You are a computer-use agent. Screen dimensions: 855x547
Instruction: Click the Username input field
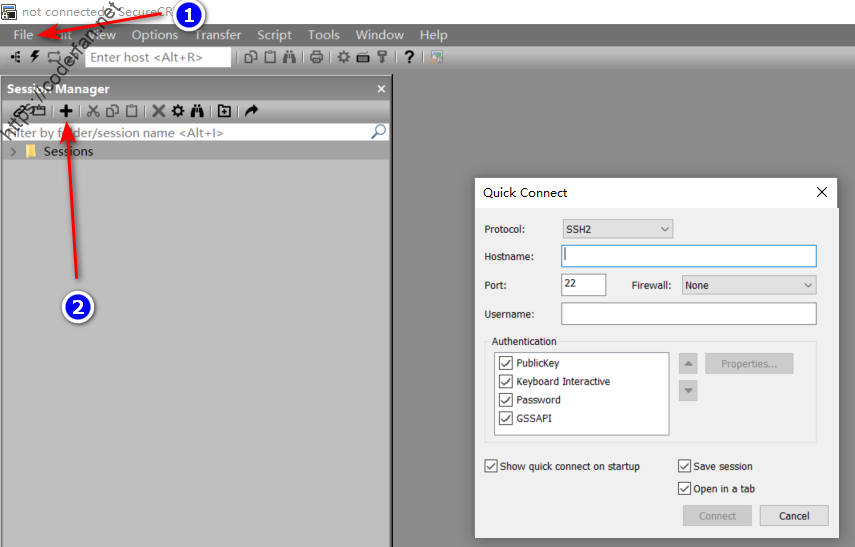coord(689,314)
